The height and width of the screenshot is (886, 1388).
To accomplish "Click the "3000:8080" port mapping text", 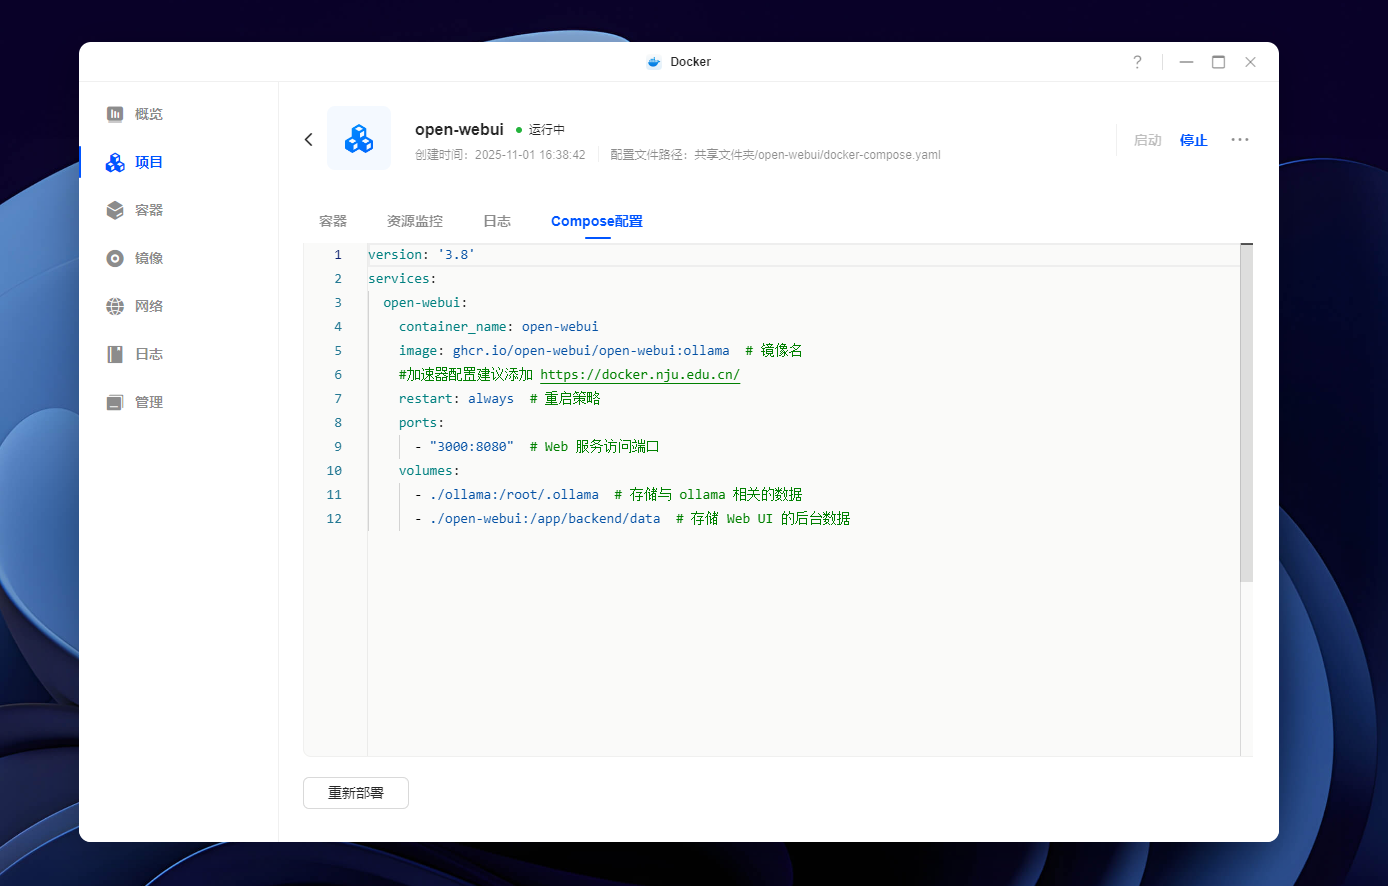I will 471,447.
